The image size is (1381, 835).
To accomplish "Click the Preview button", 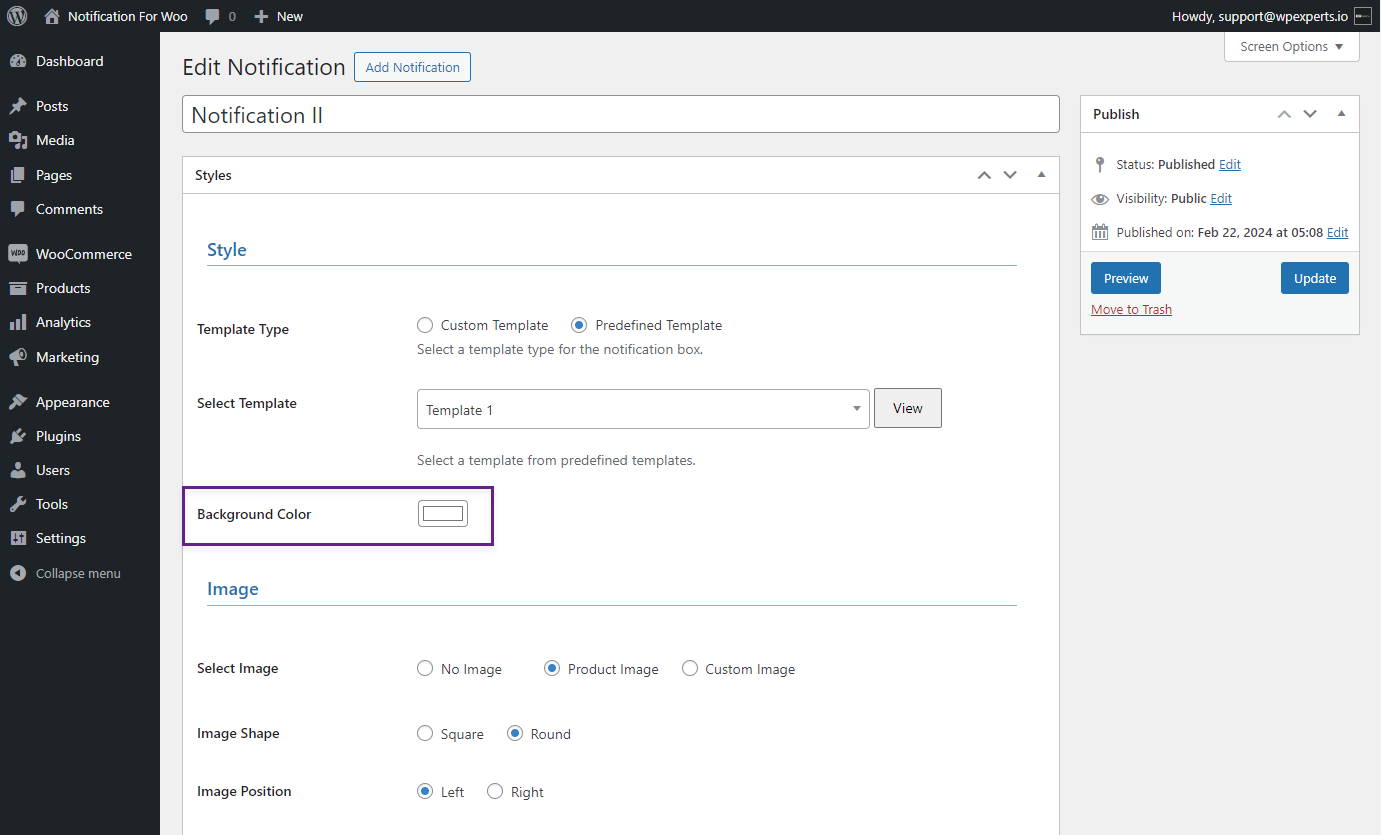I will (1126, 278).
